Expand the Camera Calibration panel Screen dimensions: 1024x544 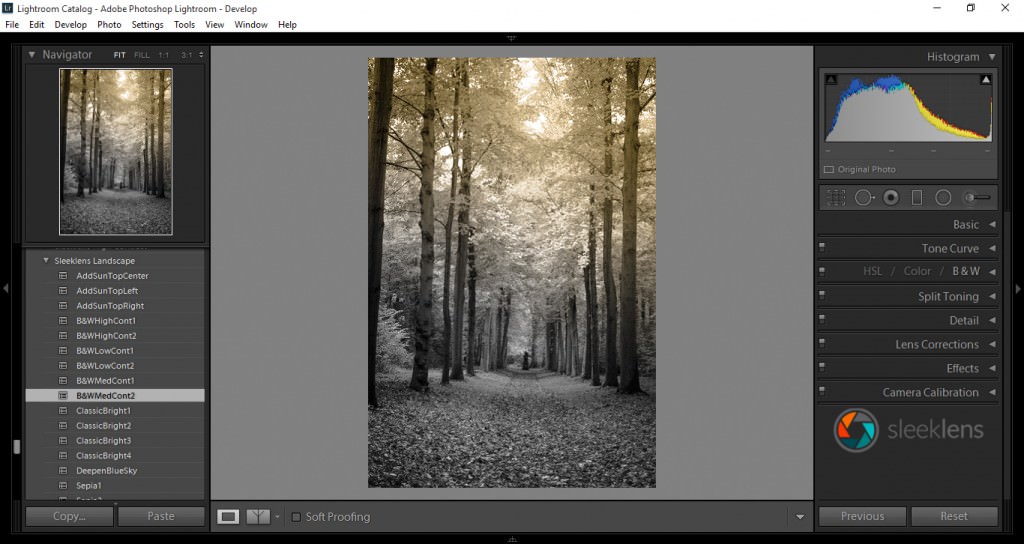(992, 392)
